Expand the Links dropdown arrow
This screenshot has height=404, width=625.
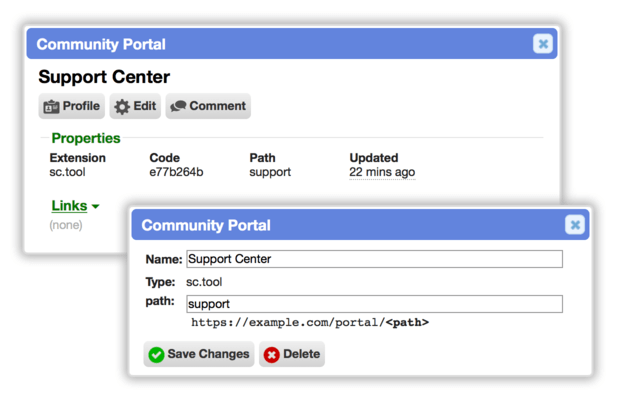point(95,206)
